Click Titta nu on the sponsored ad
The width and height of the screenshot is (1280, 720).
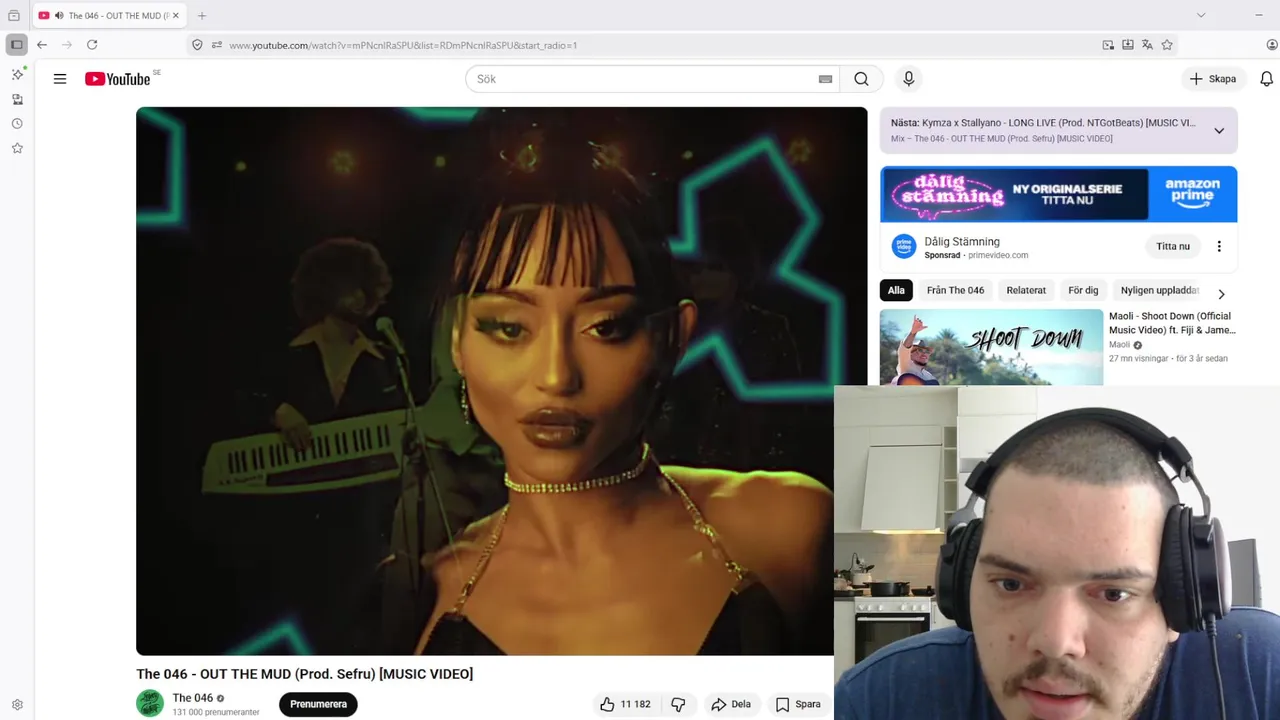click(1173, 246)
